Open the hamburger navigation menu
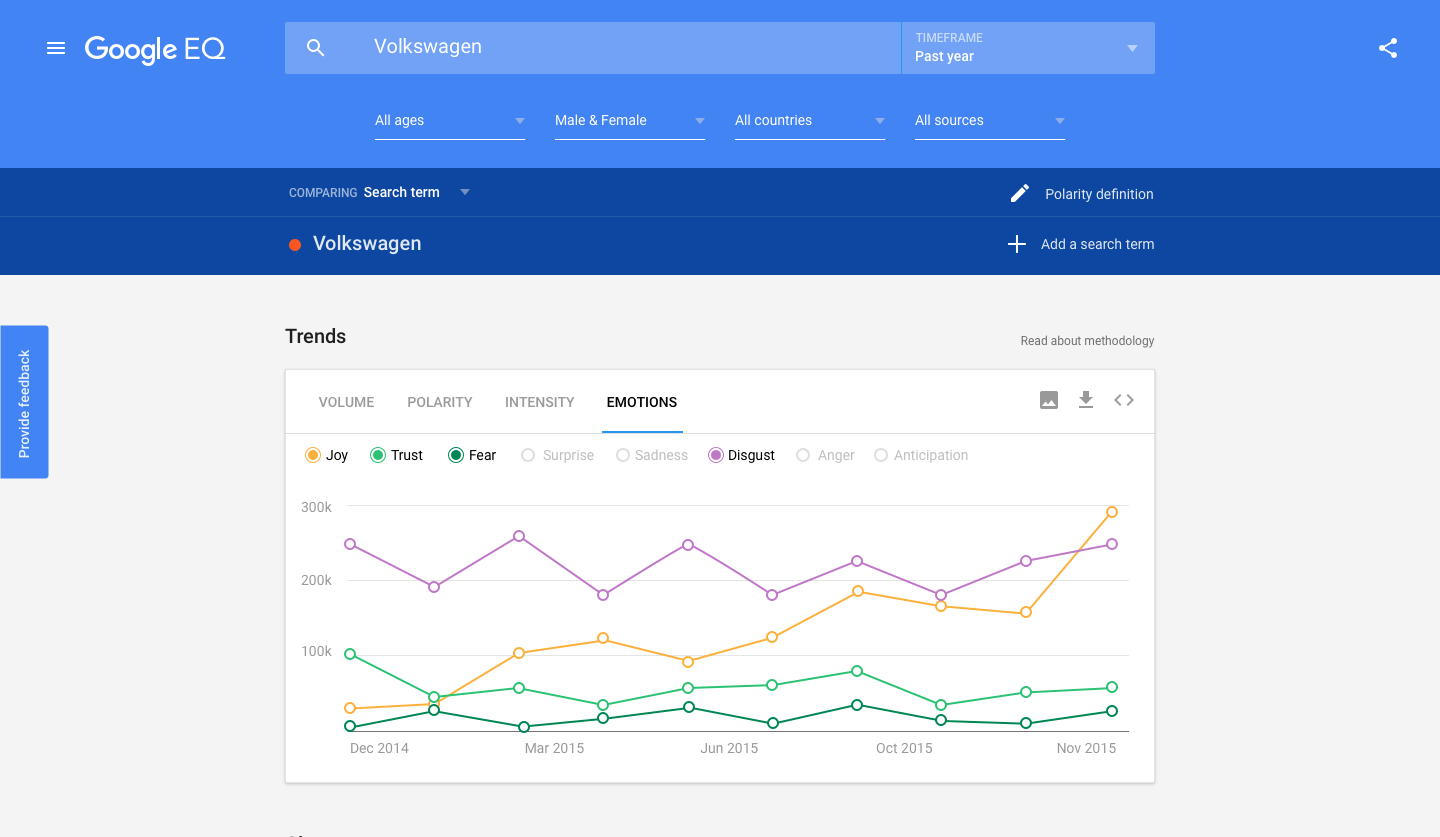This screenshot has height=837, width=1440. point(56,48)
